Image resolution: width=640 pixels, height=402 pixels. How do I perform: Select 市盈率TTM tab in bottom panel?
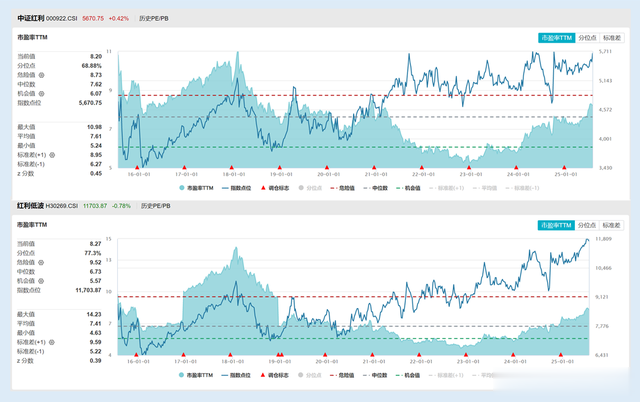pos(556,225)
